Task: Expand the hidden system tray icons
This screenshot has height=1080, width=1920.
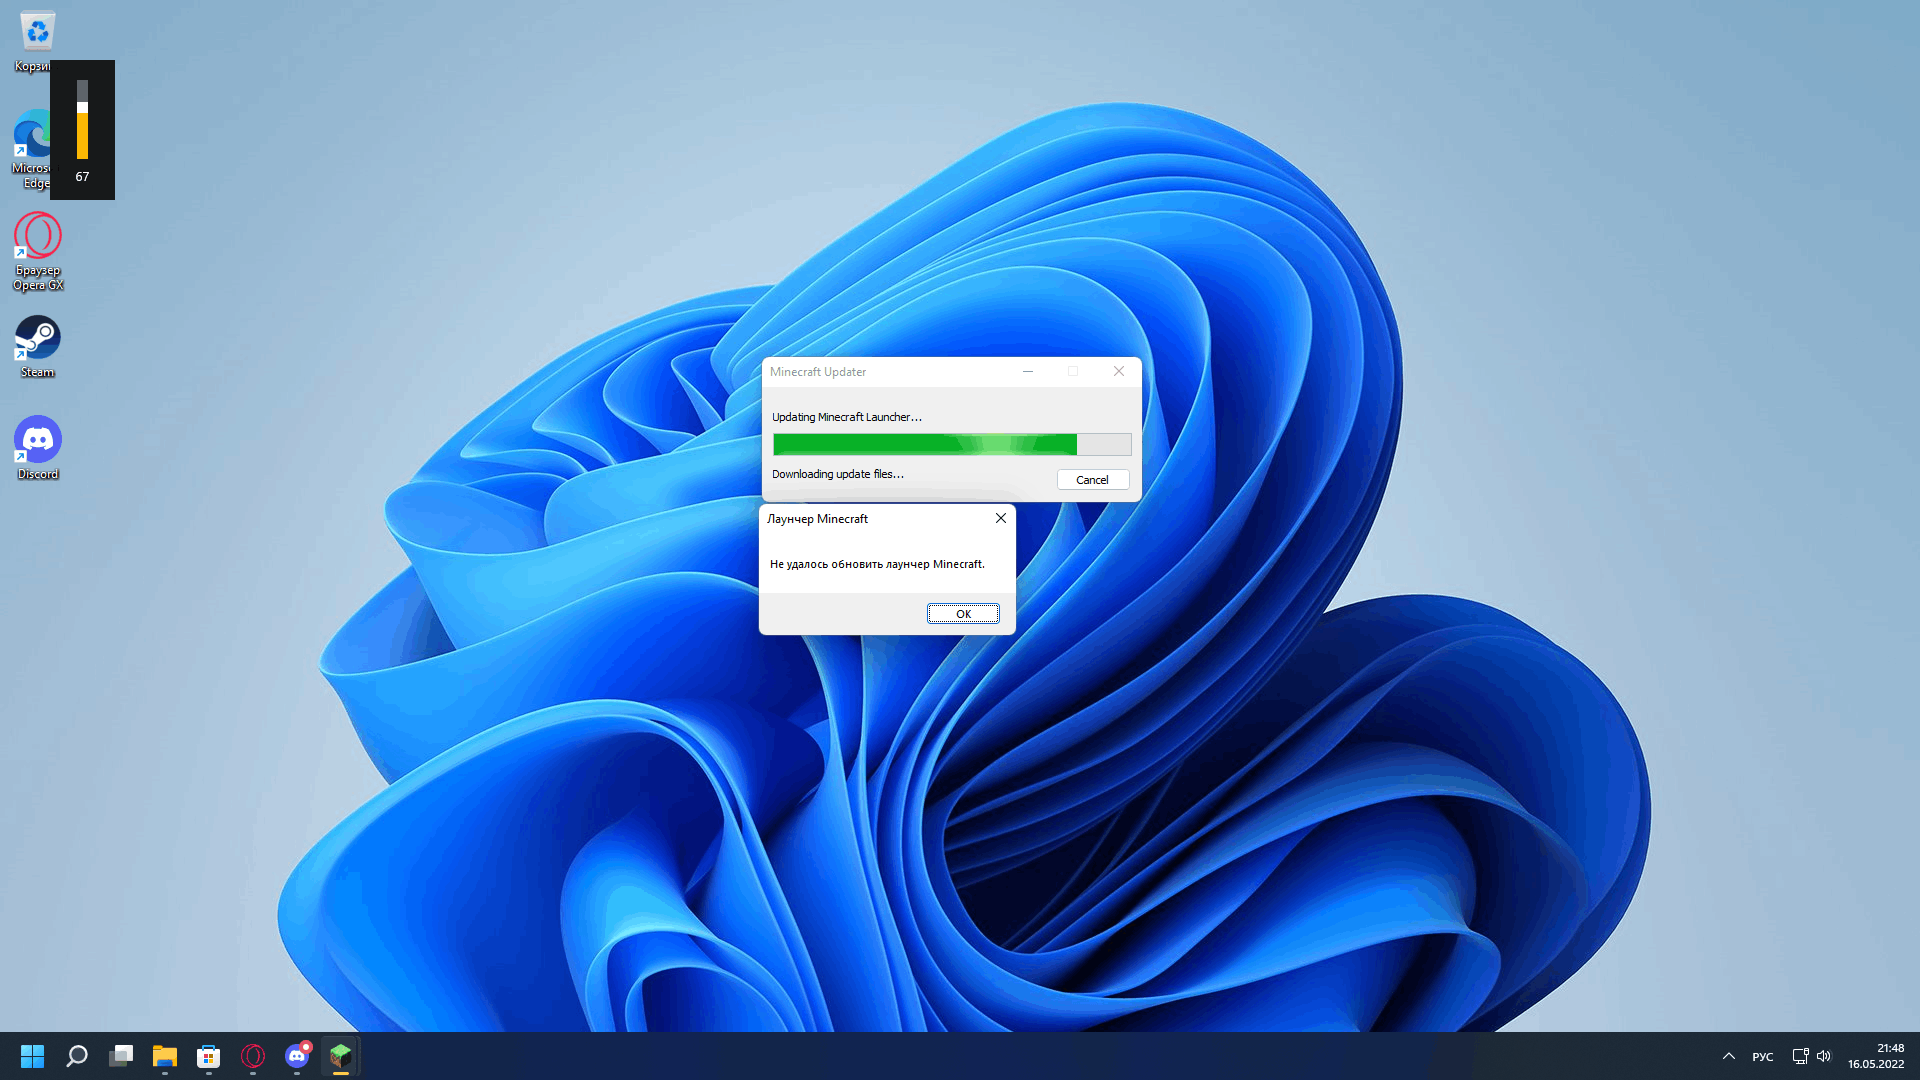Action: point(1728,1056)
